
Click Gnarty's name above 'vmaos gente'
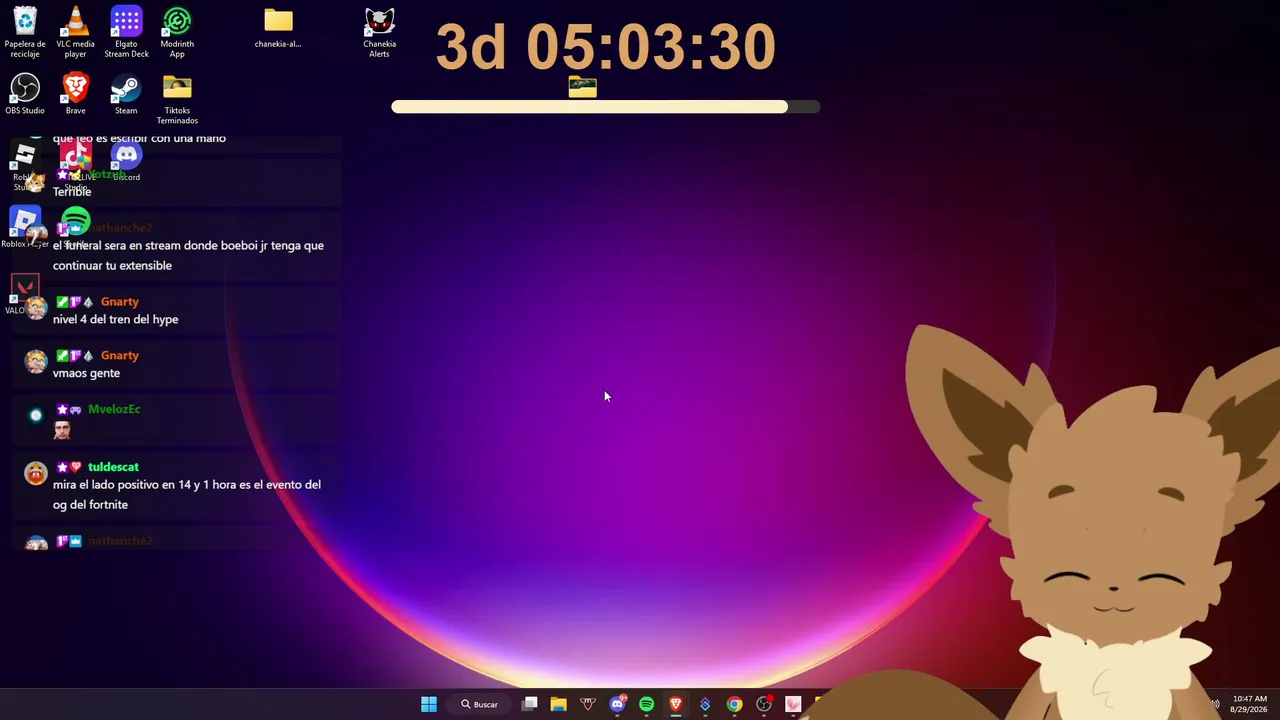[120, 356]
